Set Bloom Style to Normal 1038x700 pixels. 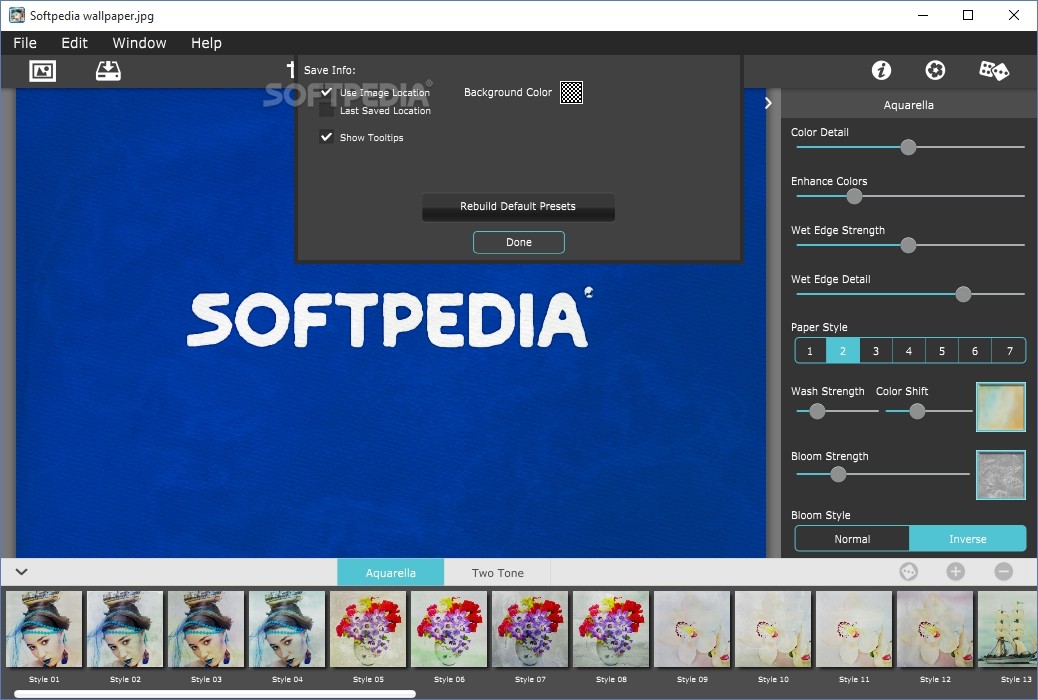[852, 539]
